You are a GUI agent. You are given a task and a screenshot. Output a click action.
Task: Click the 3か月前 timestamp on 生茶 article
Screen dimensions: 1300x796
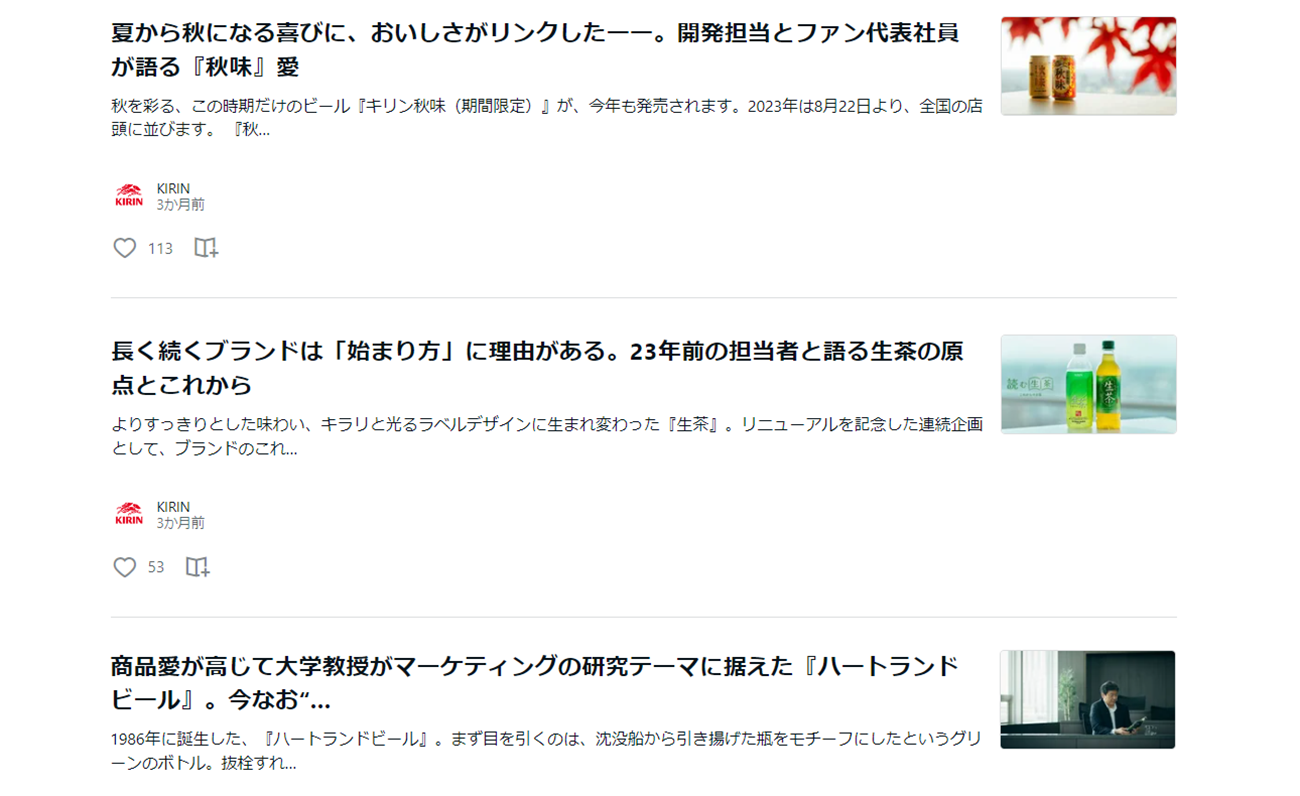coord(180,523)
